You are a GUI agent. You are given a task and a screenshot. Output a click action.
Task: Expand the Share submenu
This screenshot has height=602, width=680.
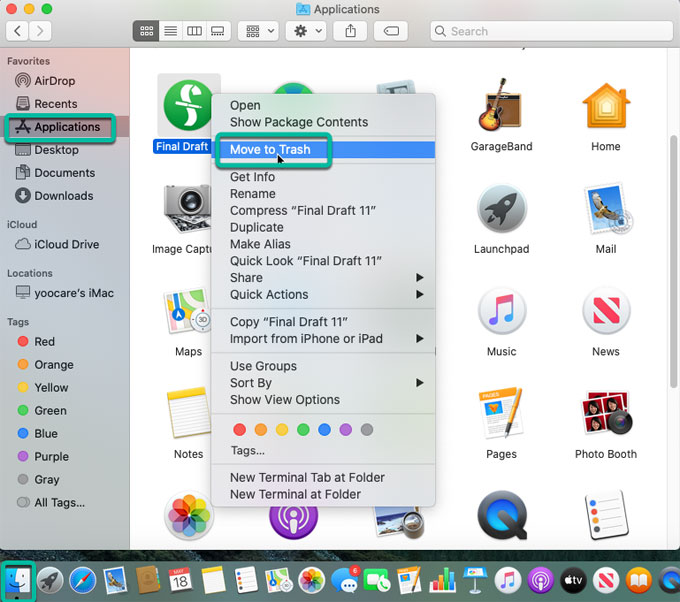(323, 278)
